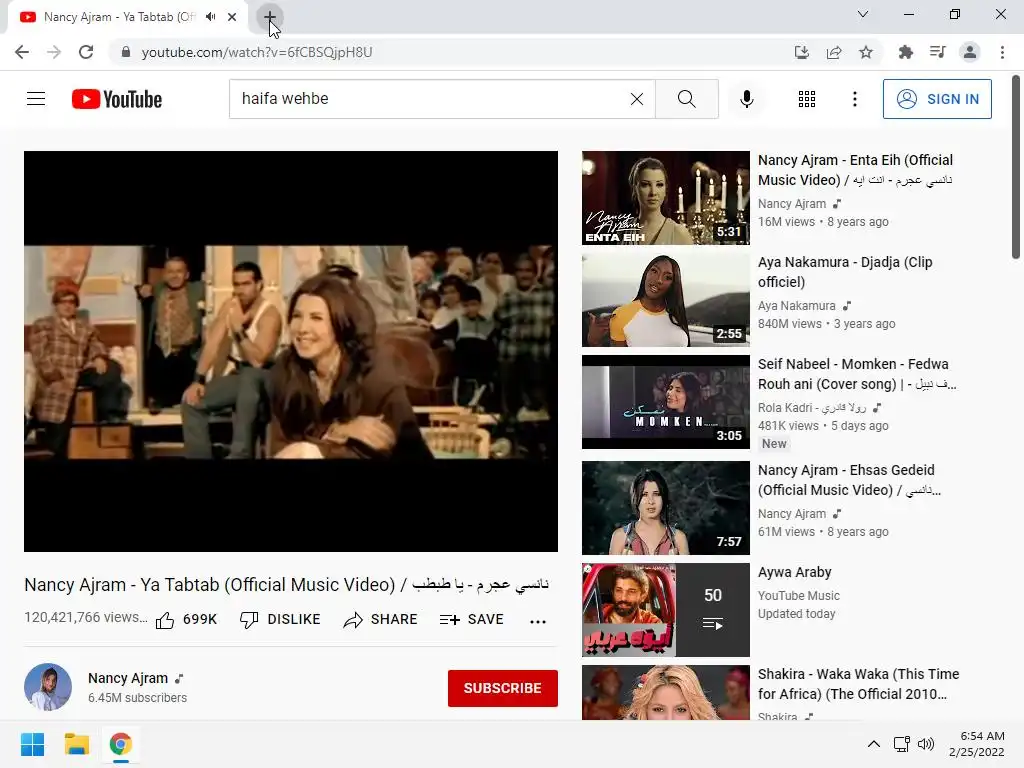
Task: Open Nancy Ajram - Ehsas Gedeid title
Action: pos(849,480)
